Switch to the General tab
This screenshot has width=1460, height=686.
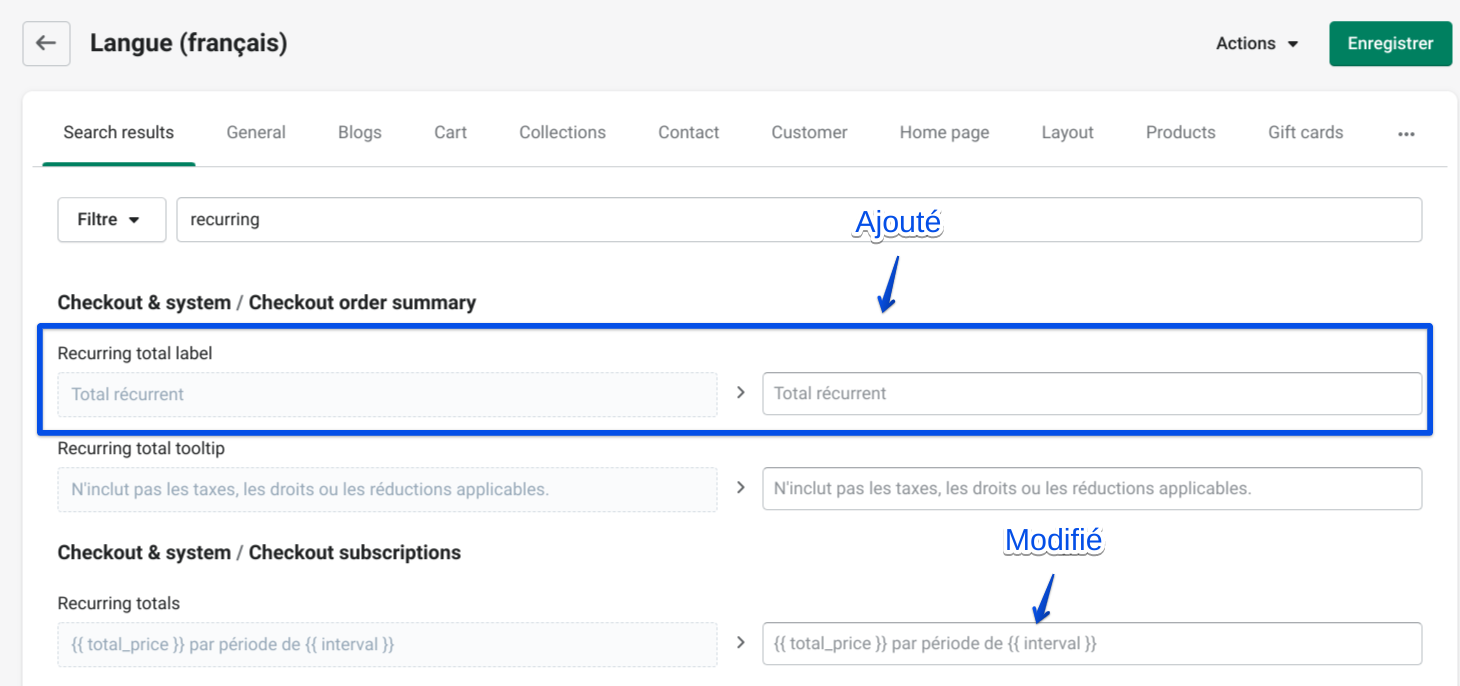[256, 132]
